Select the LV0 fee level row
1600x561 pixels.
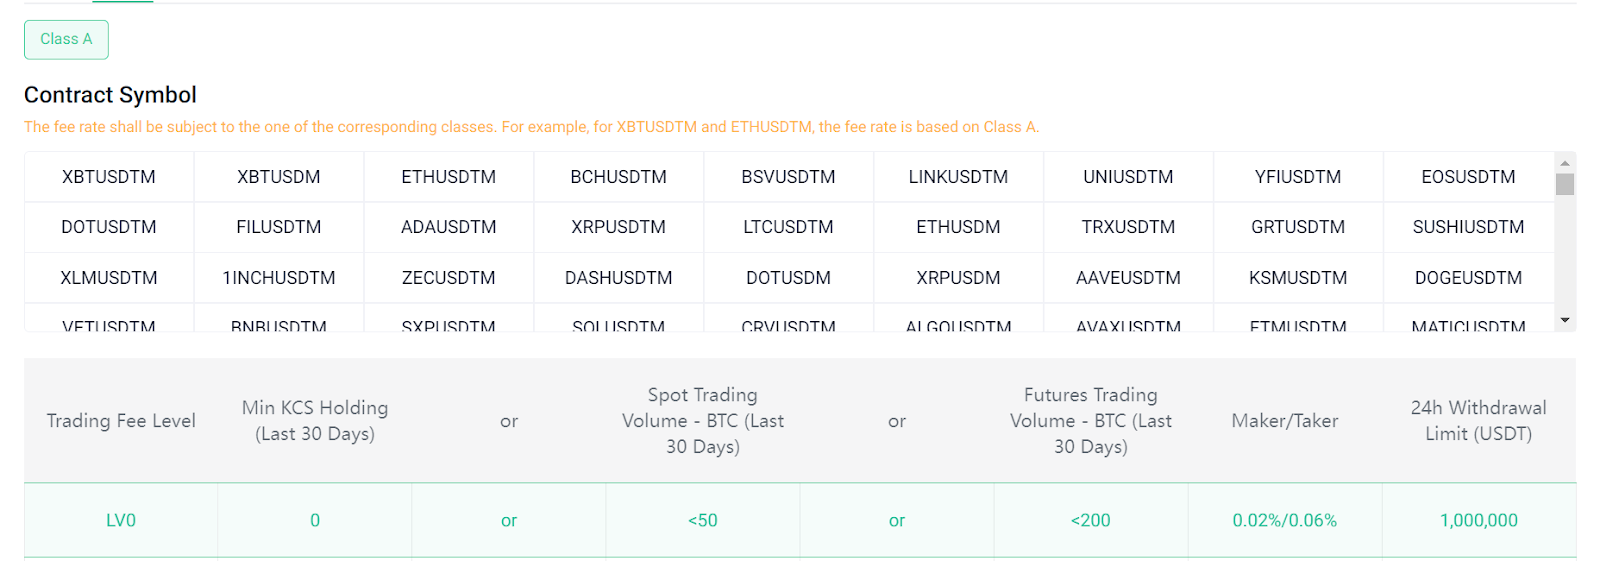[800, 520]
